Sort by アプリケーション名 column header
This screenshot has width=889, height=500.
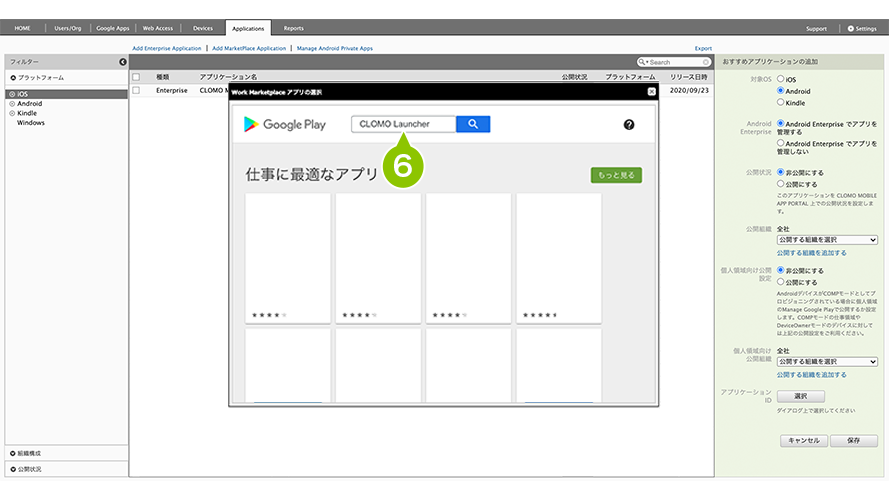coord(228,77)
